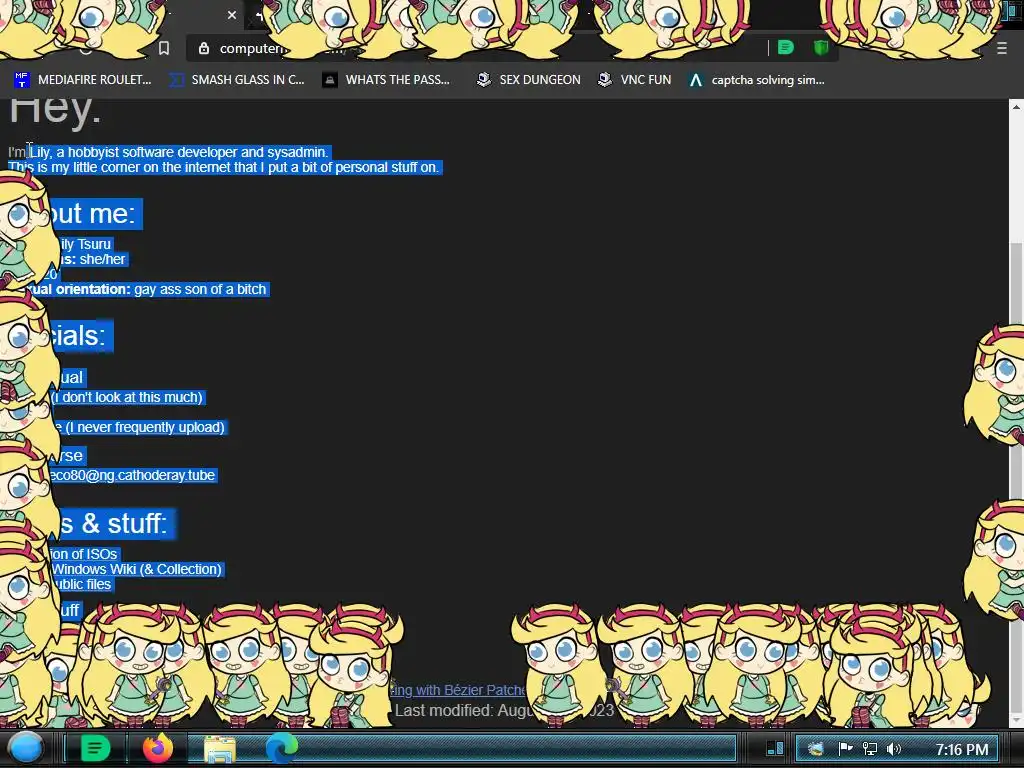
Task: Open the WHATS THE PASS... bookmark
Action: [386, 80]
